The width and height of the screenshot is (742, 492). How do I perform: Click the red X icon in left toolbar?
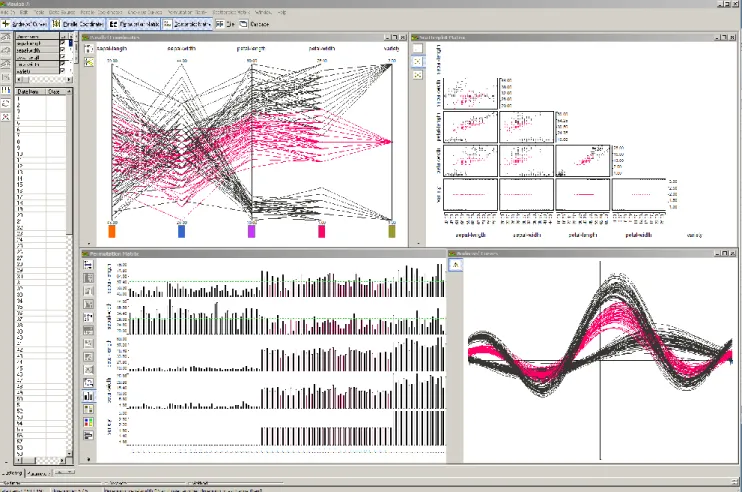[6, 116]
